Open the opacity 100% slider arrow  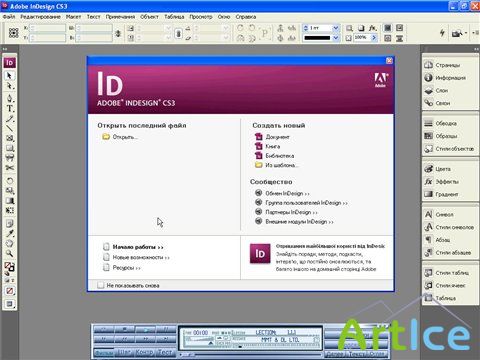[x=374, y=38]
